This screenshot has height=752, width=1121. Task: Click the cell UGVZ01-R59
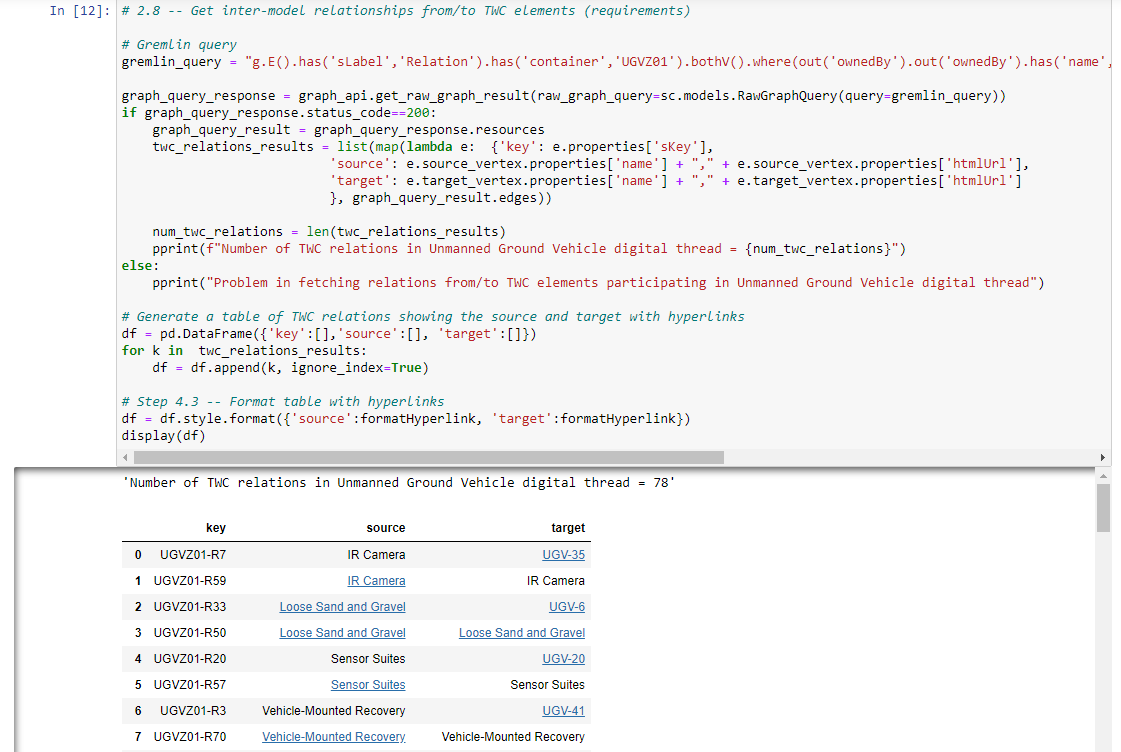click(190, 581)
